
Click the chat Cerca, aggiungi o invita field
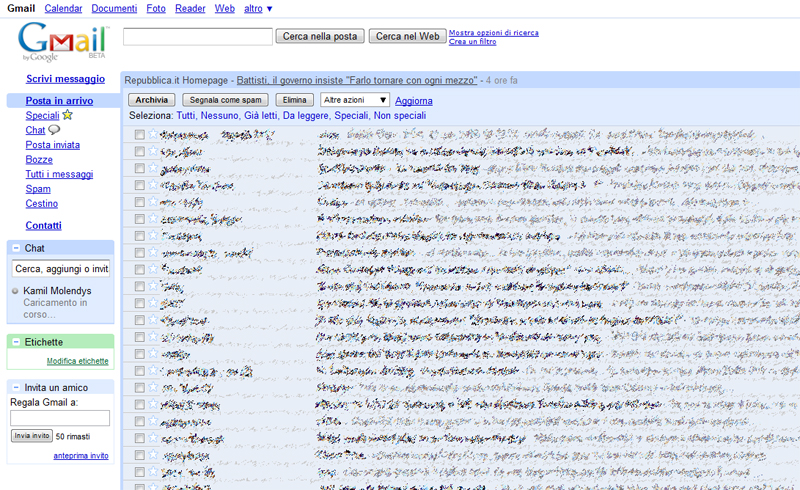point(61,268)
